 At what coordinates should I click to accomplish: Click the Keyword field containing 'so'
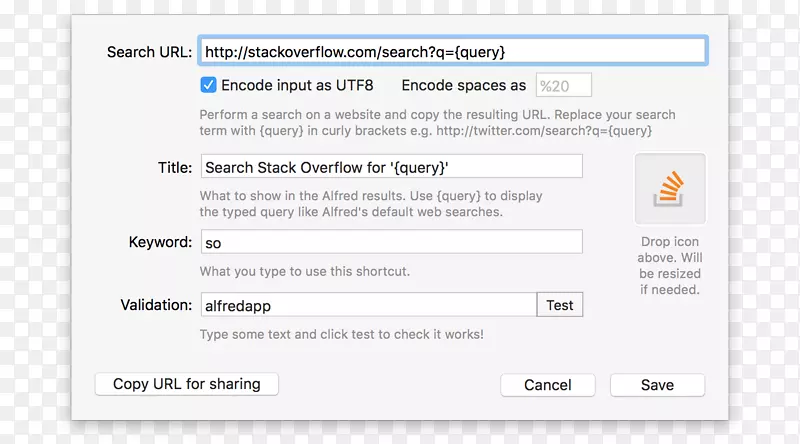coord(391,242)
